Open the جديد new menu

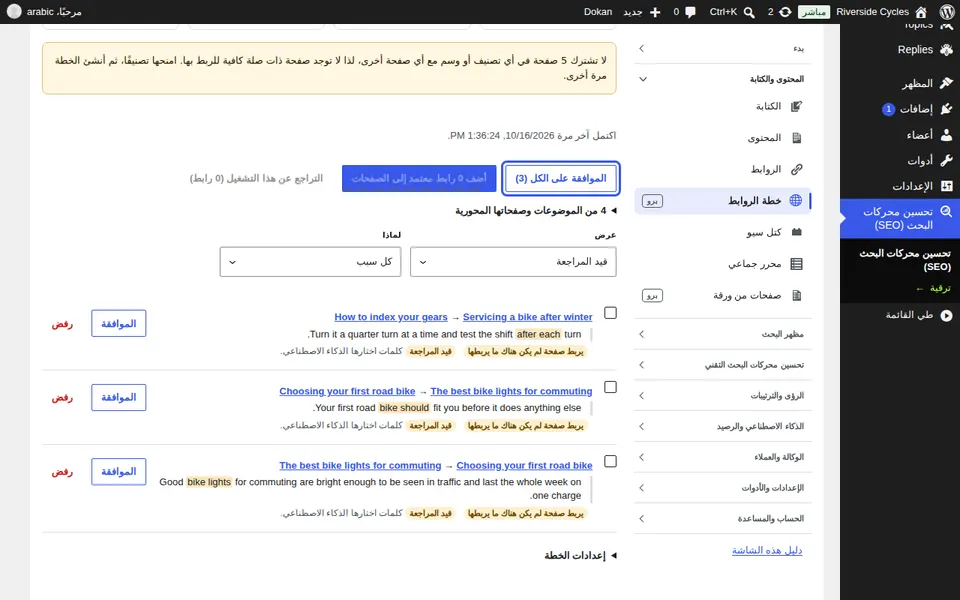[x=642, y=12]
